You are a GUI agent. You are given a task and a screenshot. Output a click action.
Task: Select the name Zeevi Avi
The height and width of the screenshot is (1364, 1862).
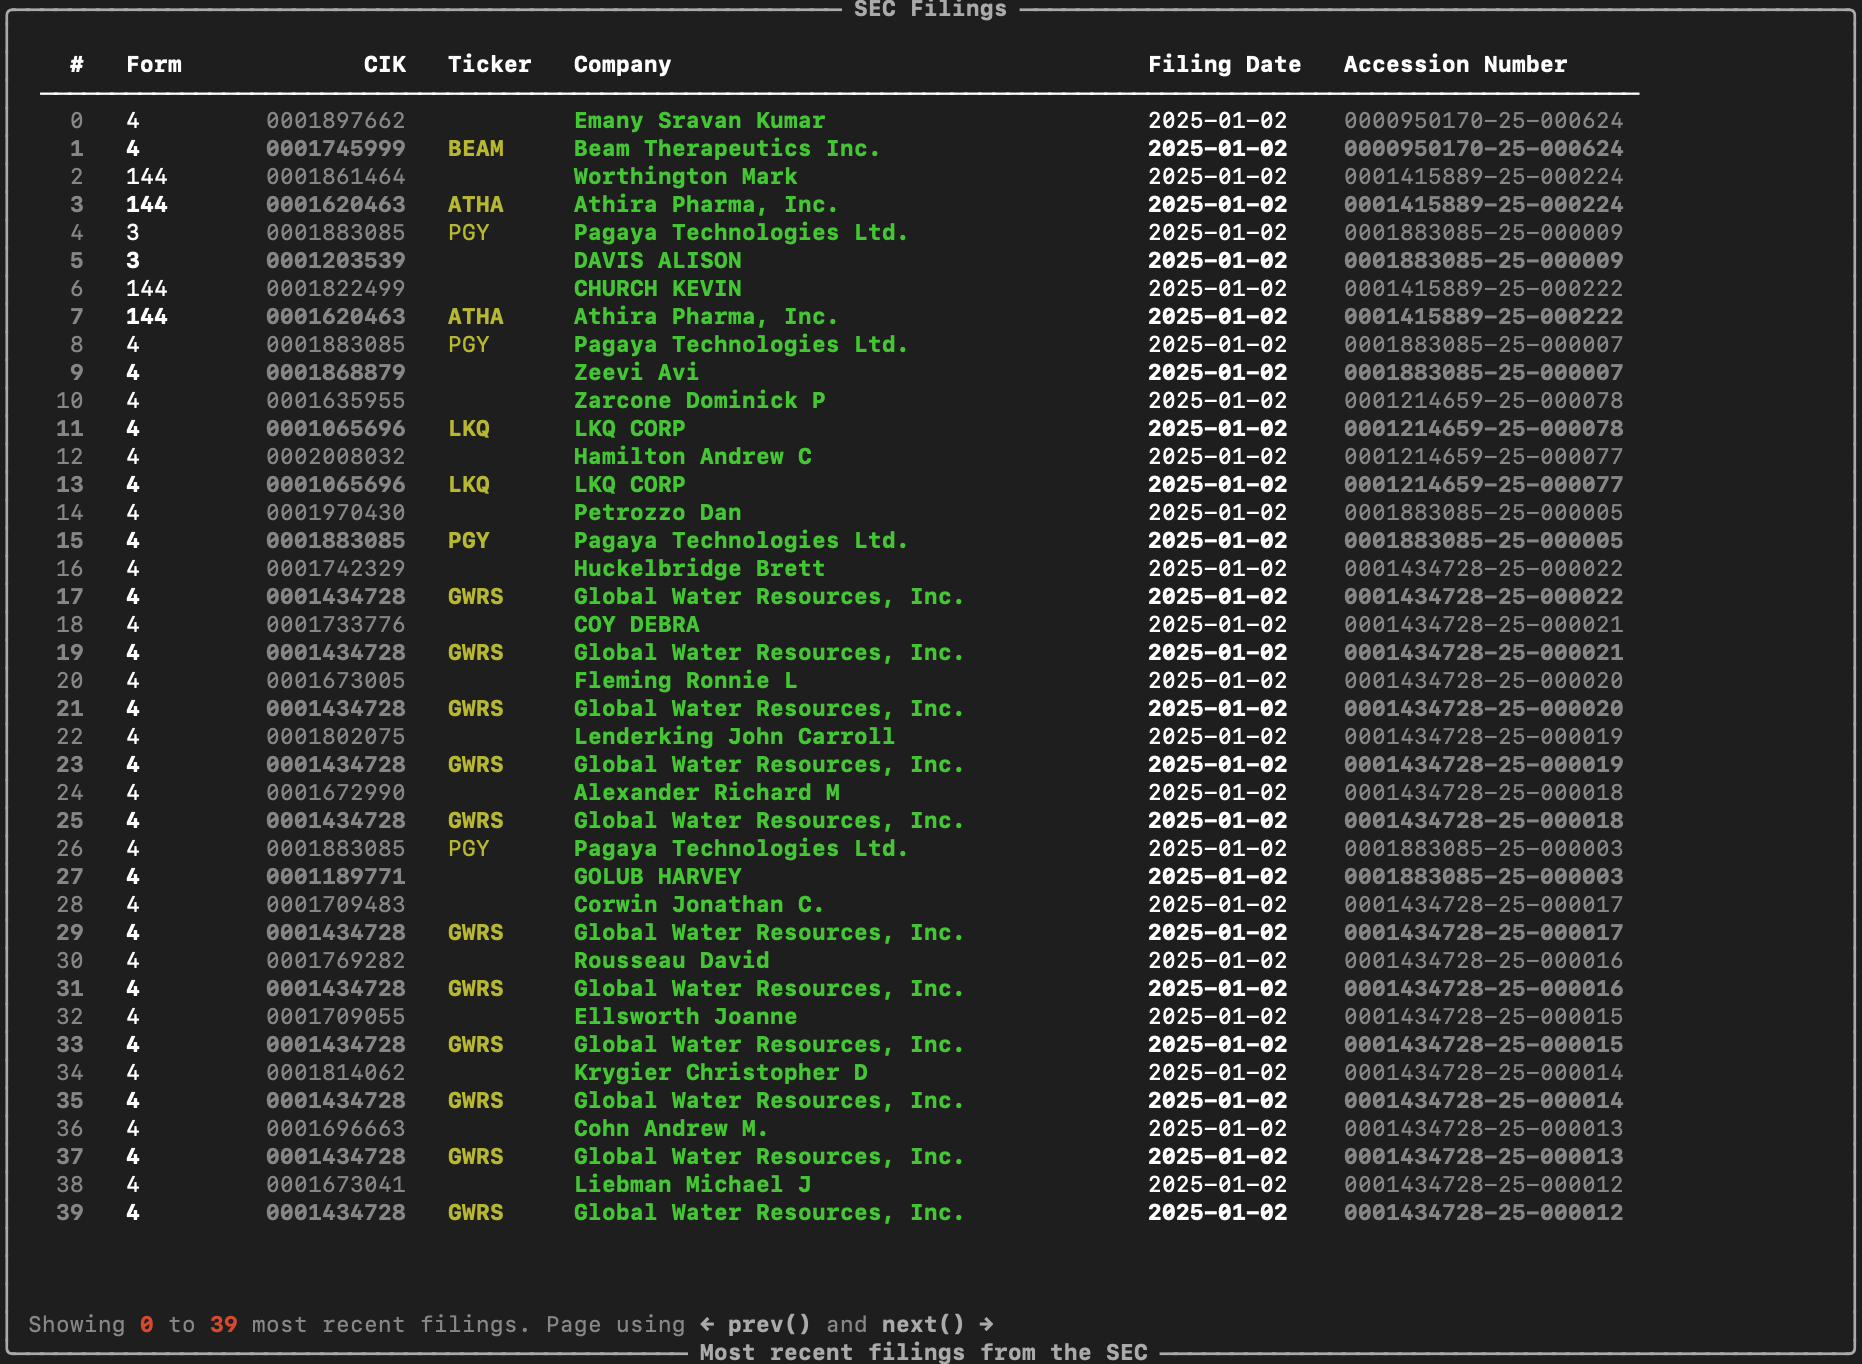pos(636,372)
